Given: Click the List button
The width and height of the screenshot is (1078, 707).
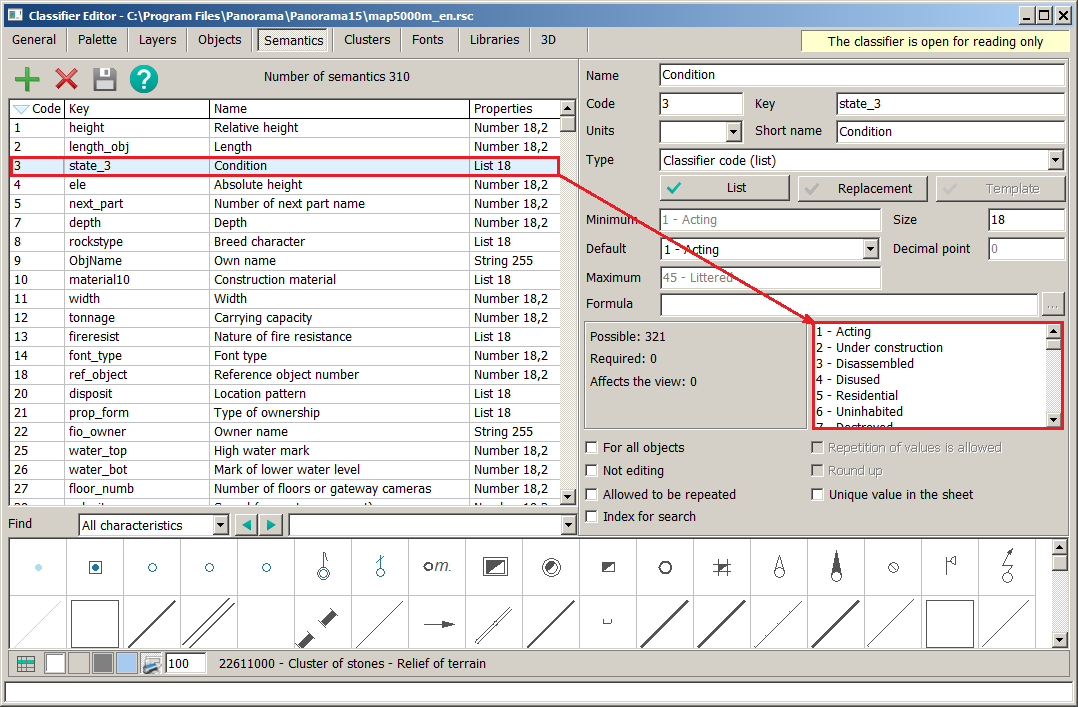Looking at the screenshot, I should pyautogui.click(x=724, y=188).
